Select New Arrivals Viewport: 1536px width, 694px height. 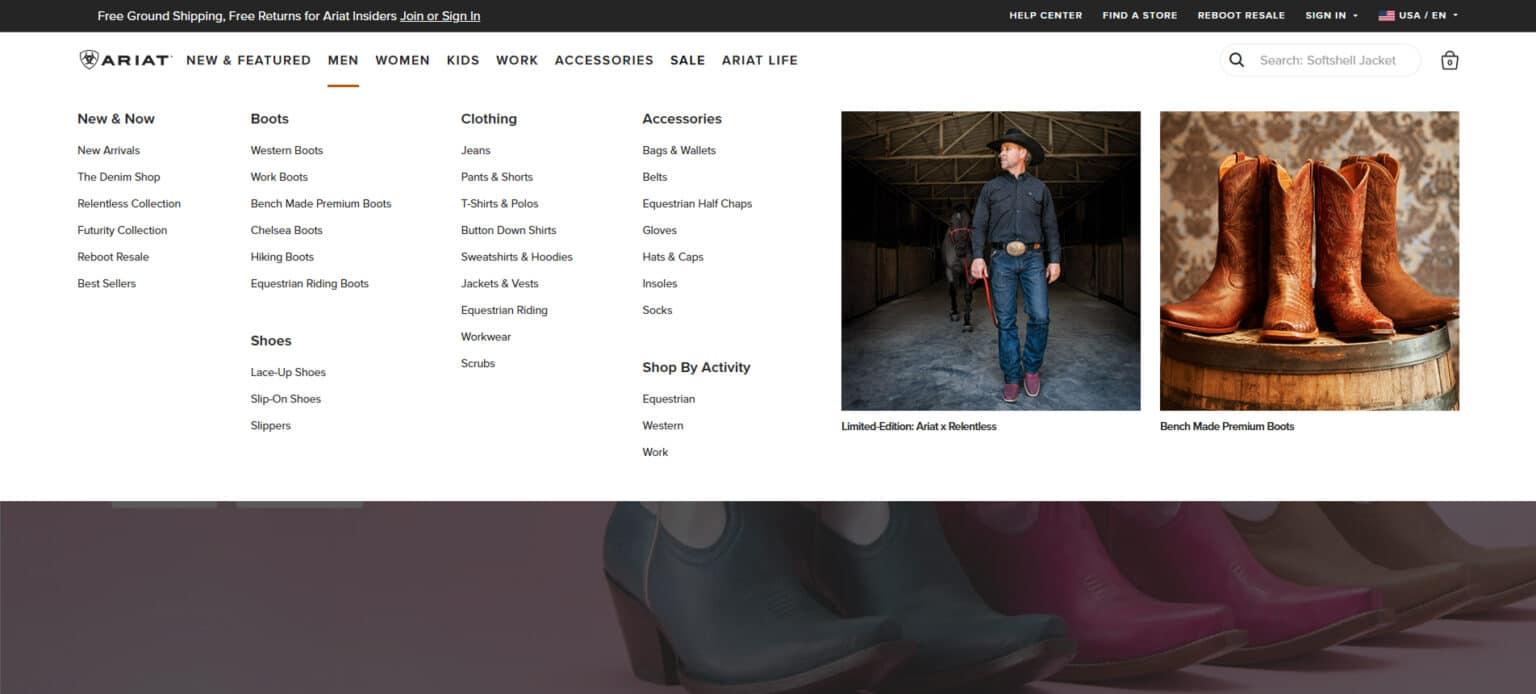click(108, 150)
